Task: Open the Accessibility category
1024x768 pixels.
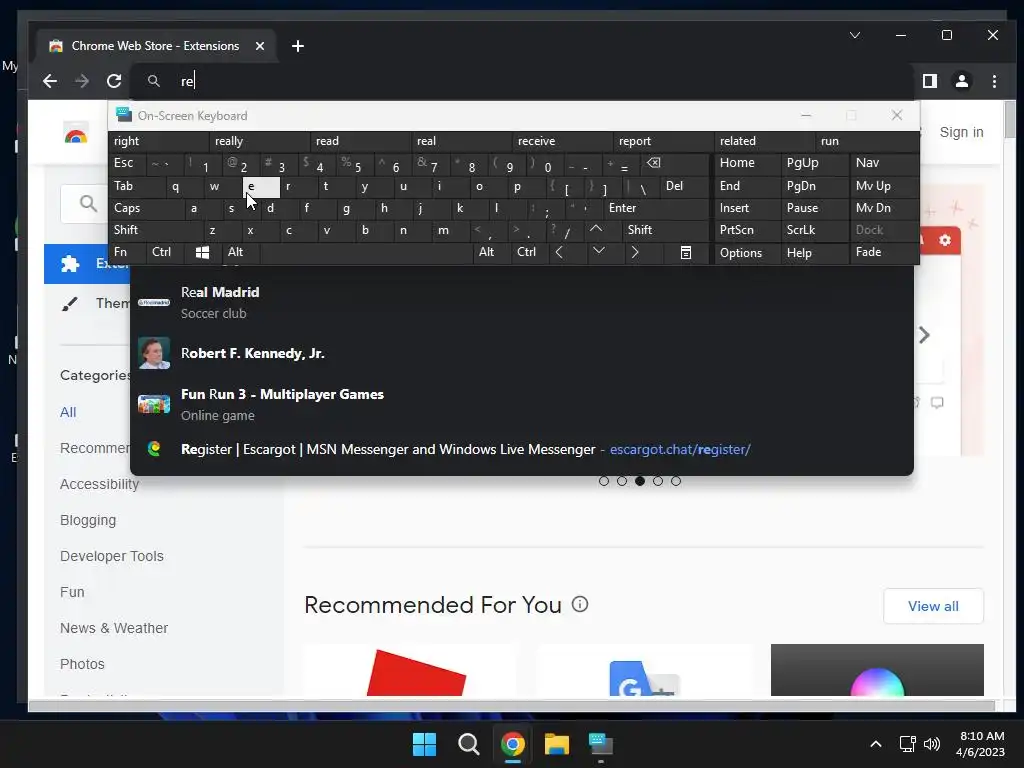Action: pyautogui.click(x=99, y=484)
